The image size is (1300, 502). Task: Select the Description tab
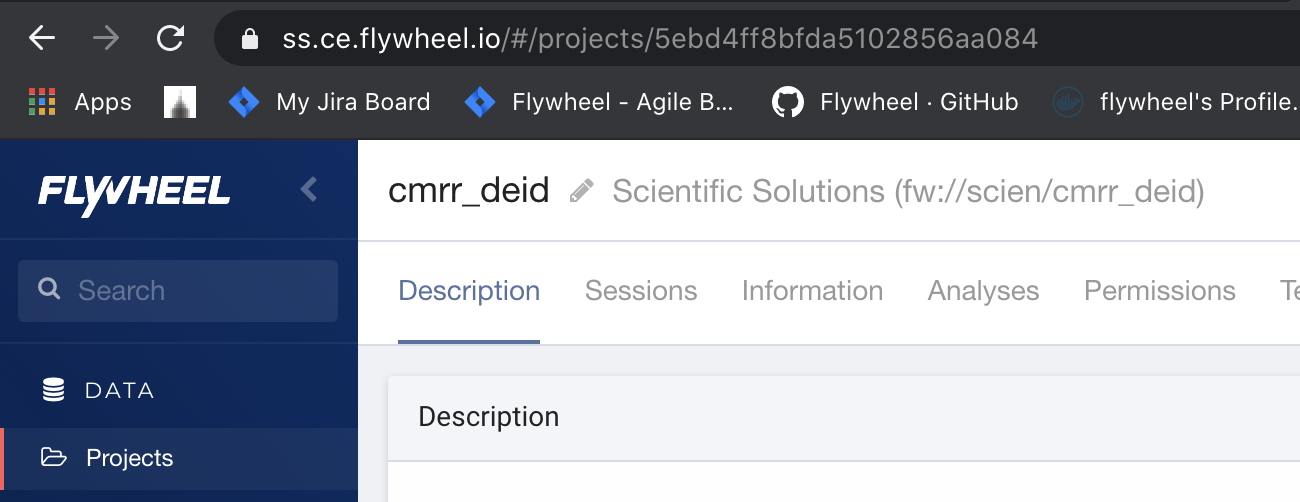469,291
